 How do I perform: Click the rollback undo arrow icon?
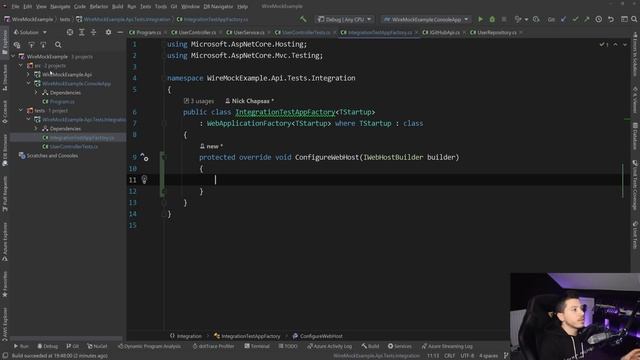(611, 19)
